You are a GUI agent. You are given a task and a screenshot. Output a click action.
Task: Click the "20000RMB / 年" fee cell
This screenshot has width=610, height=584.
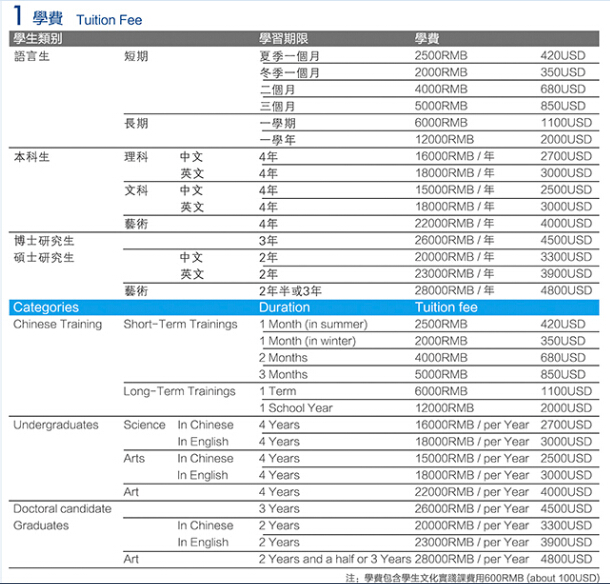[x=454, y=257]
